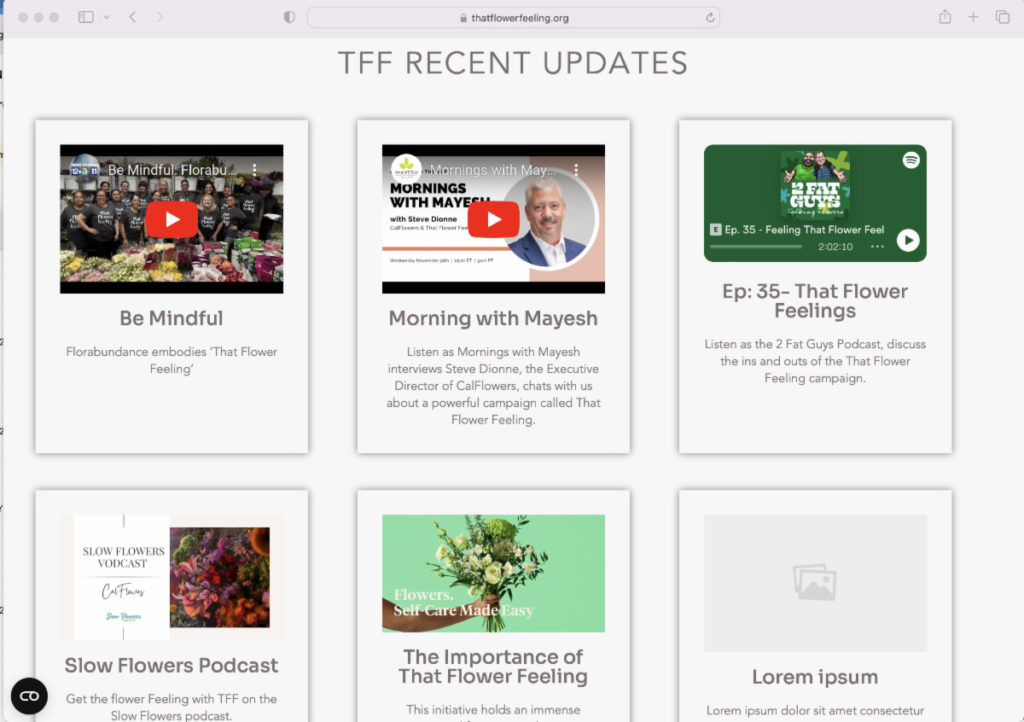Play Ep. 35 Spotify podcast episode

[908, 240]
